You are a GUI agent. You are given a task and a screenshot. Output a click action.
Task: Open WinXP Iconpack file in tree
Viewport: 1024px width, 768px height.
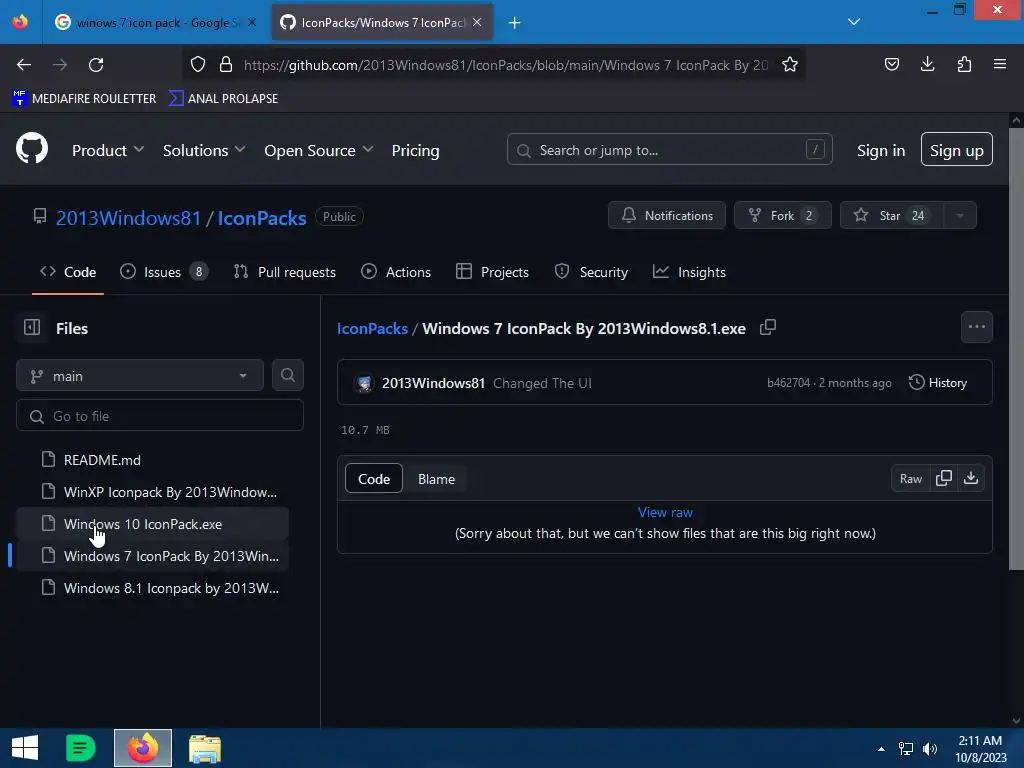[x=152, y=492]
